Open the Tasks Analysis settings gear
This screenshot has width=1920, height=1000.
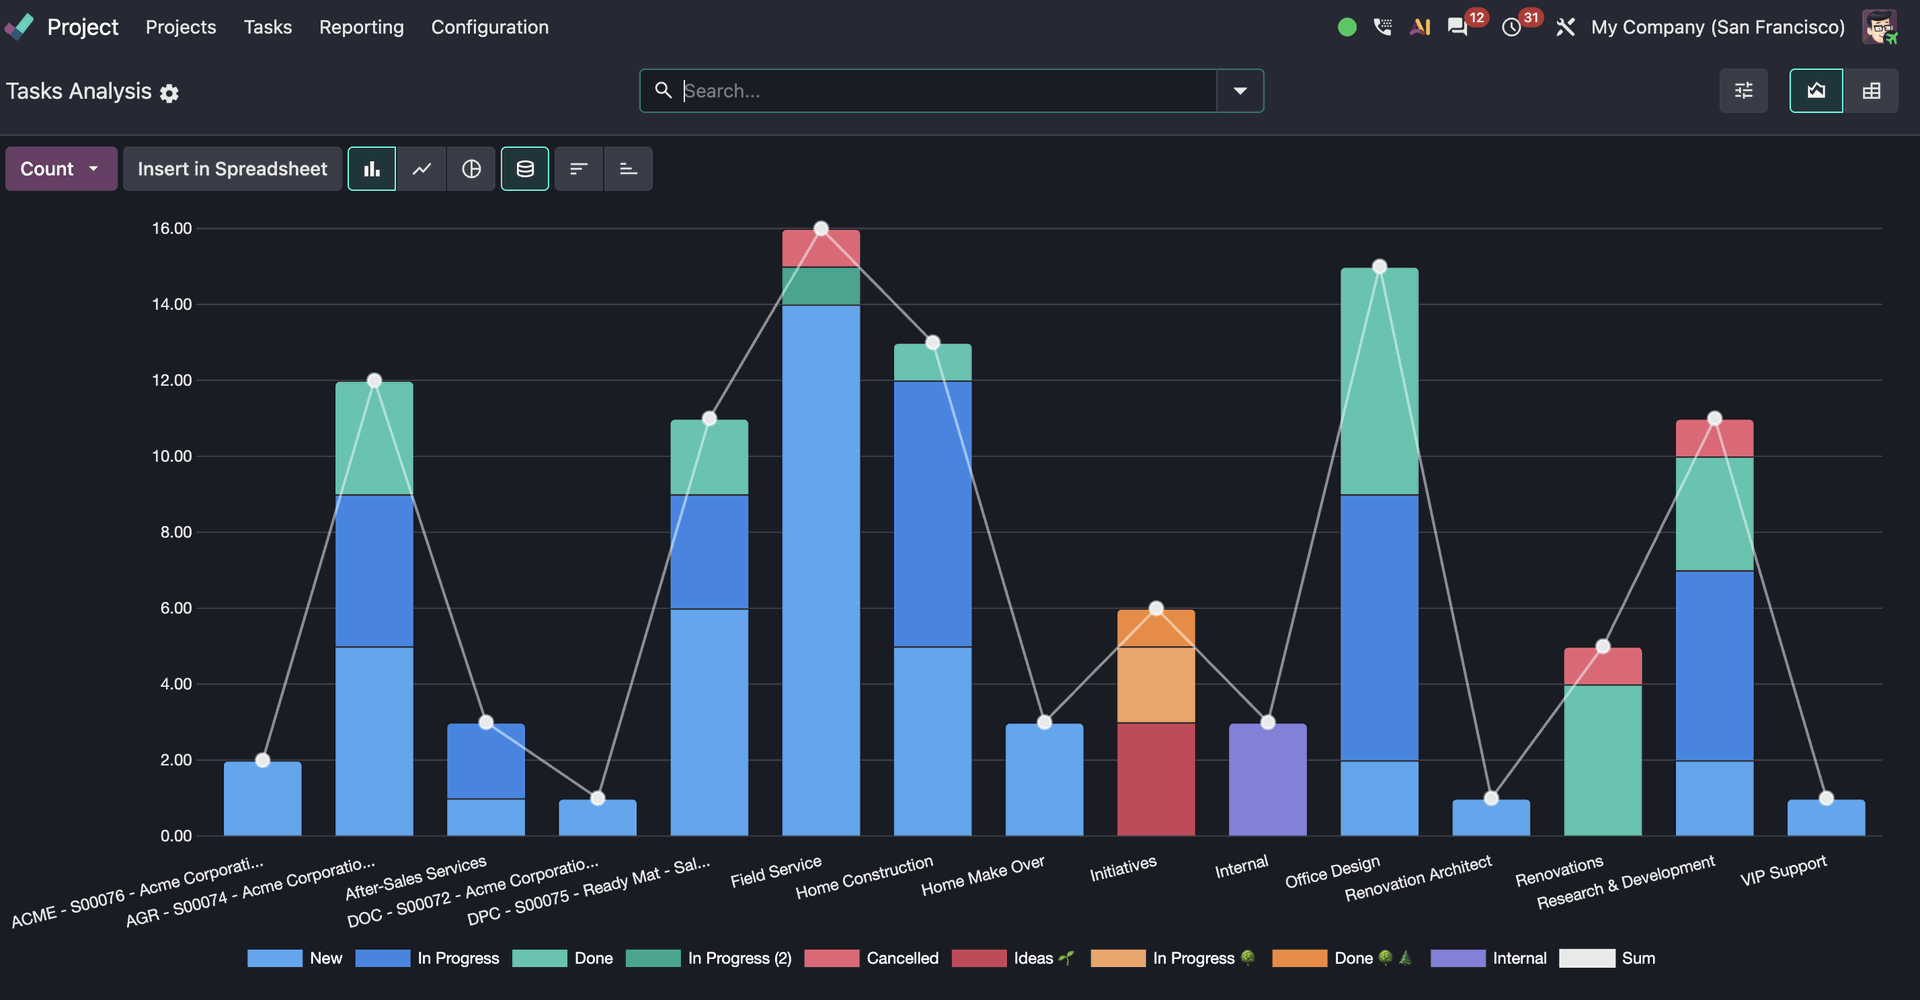tap(170, 93)
